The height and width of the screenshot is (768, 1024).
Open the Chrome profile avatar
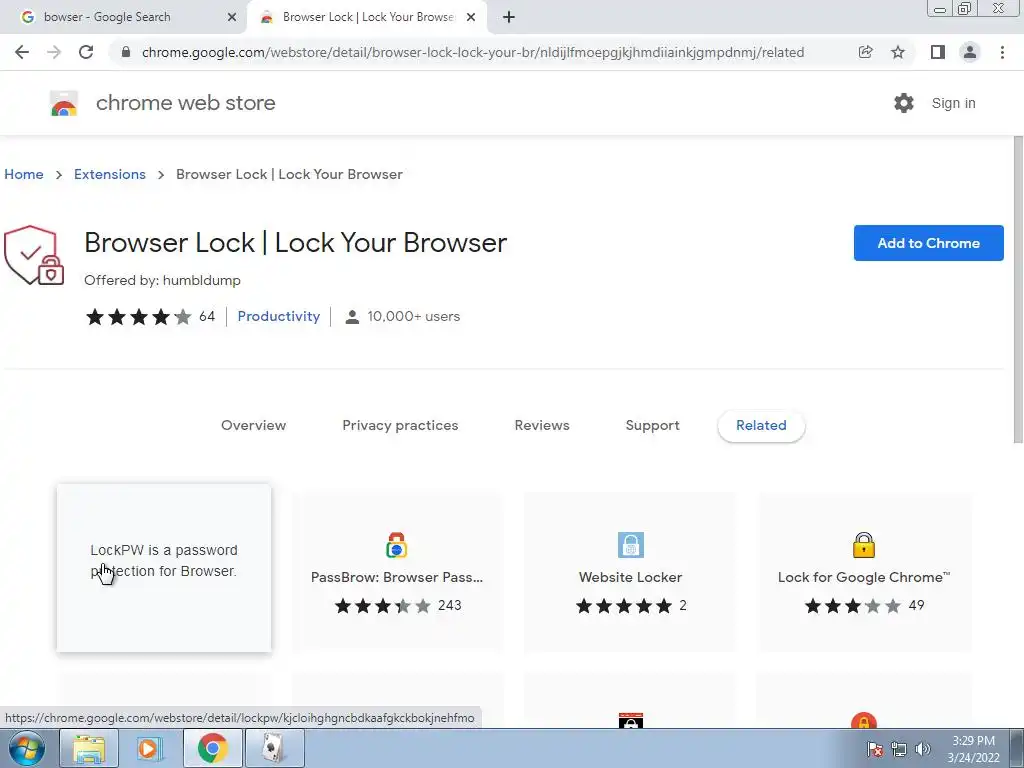970,52
